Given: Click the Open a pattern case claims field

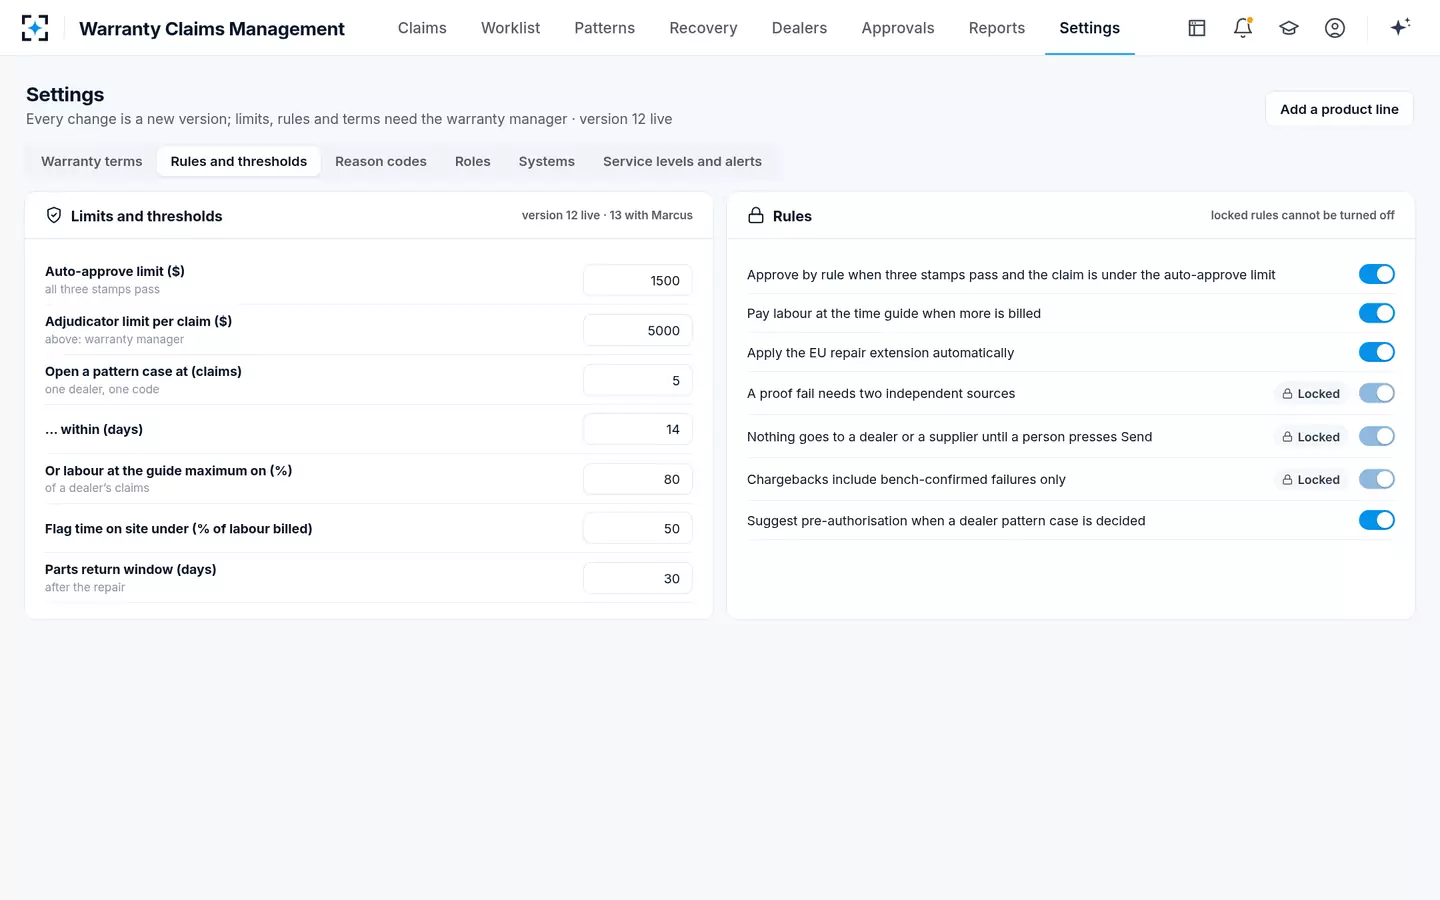Looking at the screenshot, I should tap(638, 381).
